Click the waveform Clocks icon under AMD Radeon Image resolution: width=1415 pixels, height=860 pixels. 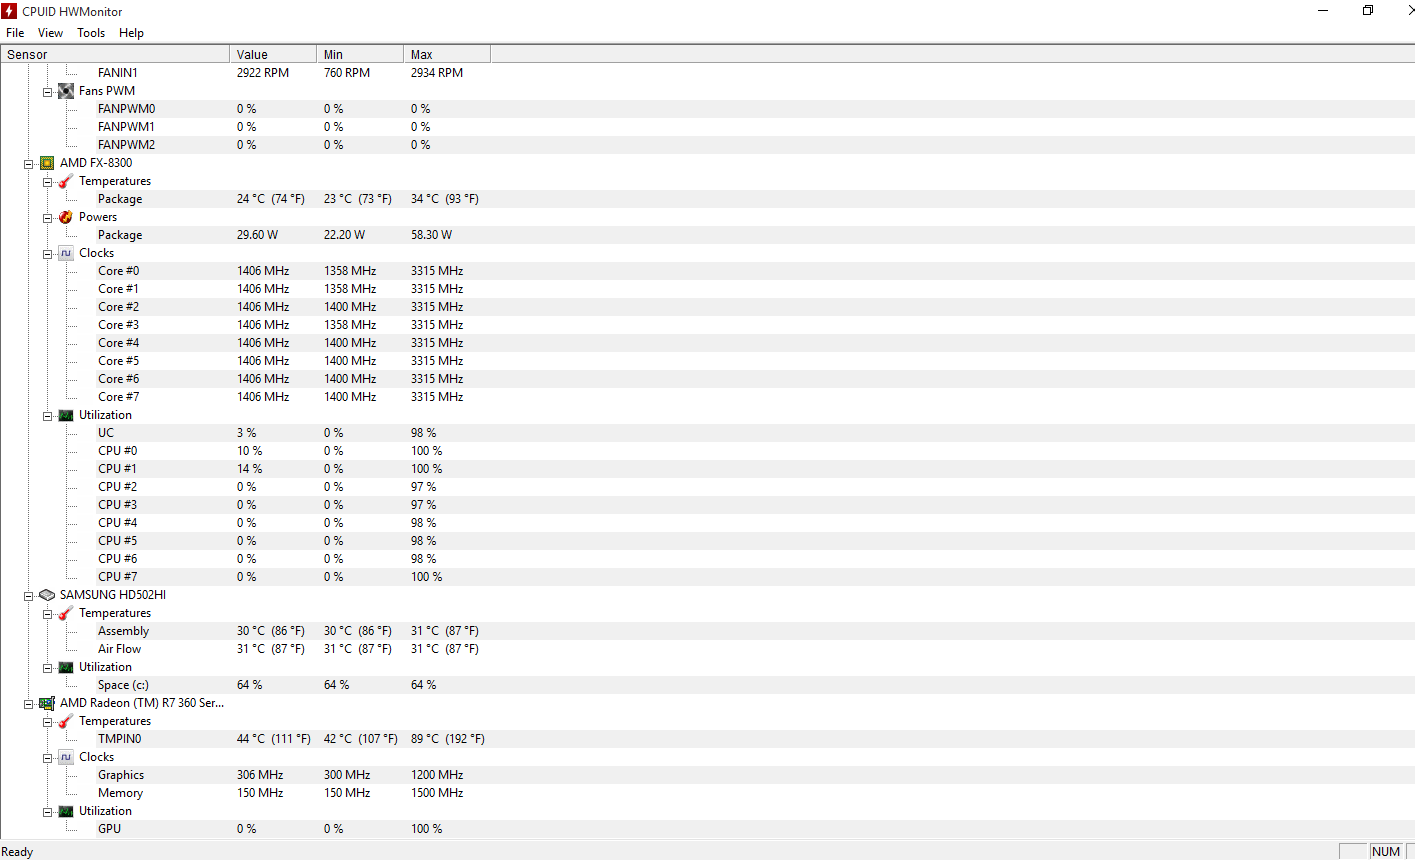(66, 757)
